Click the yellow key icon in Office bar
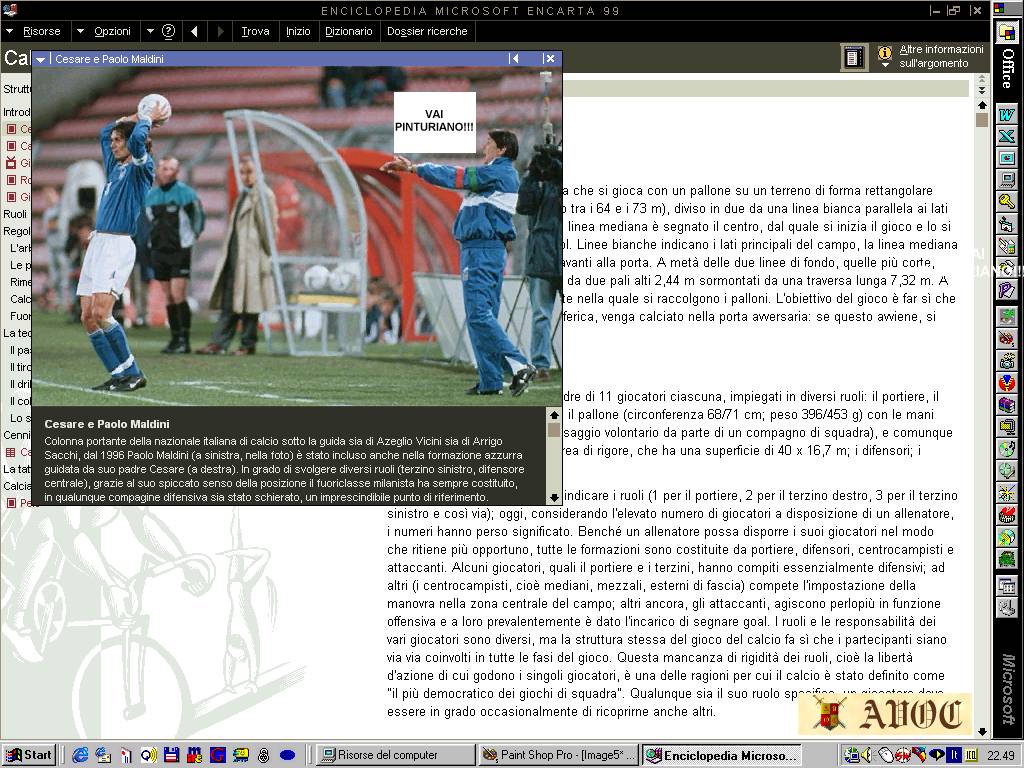Viewport: 1024px width, 768px height. (x=1006, y=201)
